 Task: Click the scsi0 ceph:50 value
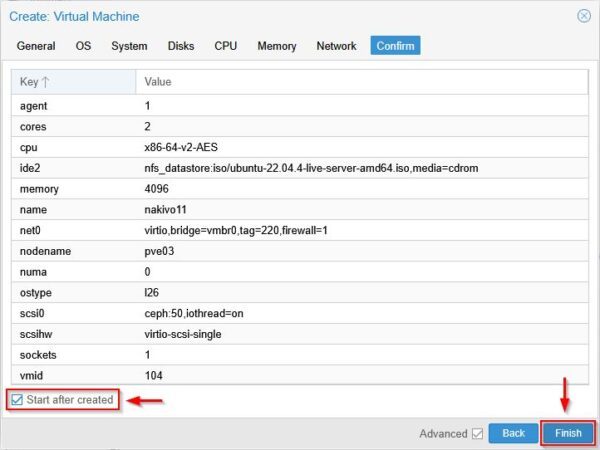pos(194,313)
